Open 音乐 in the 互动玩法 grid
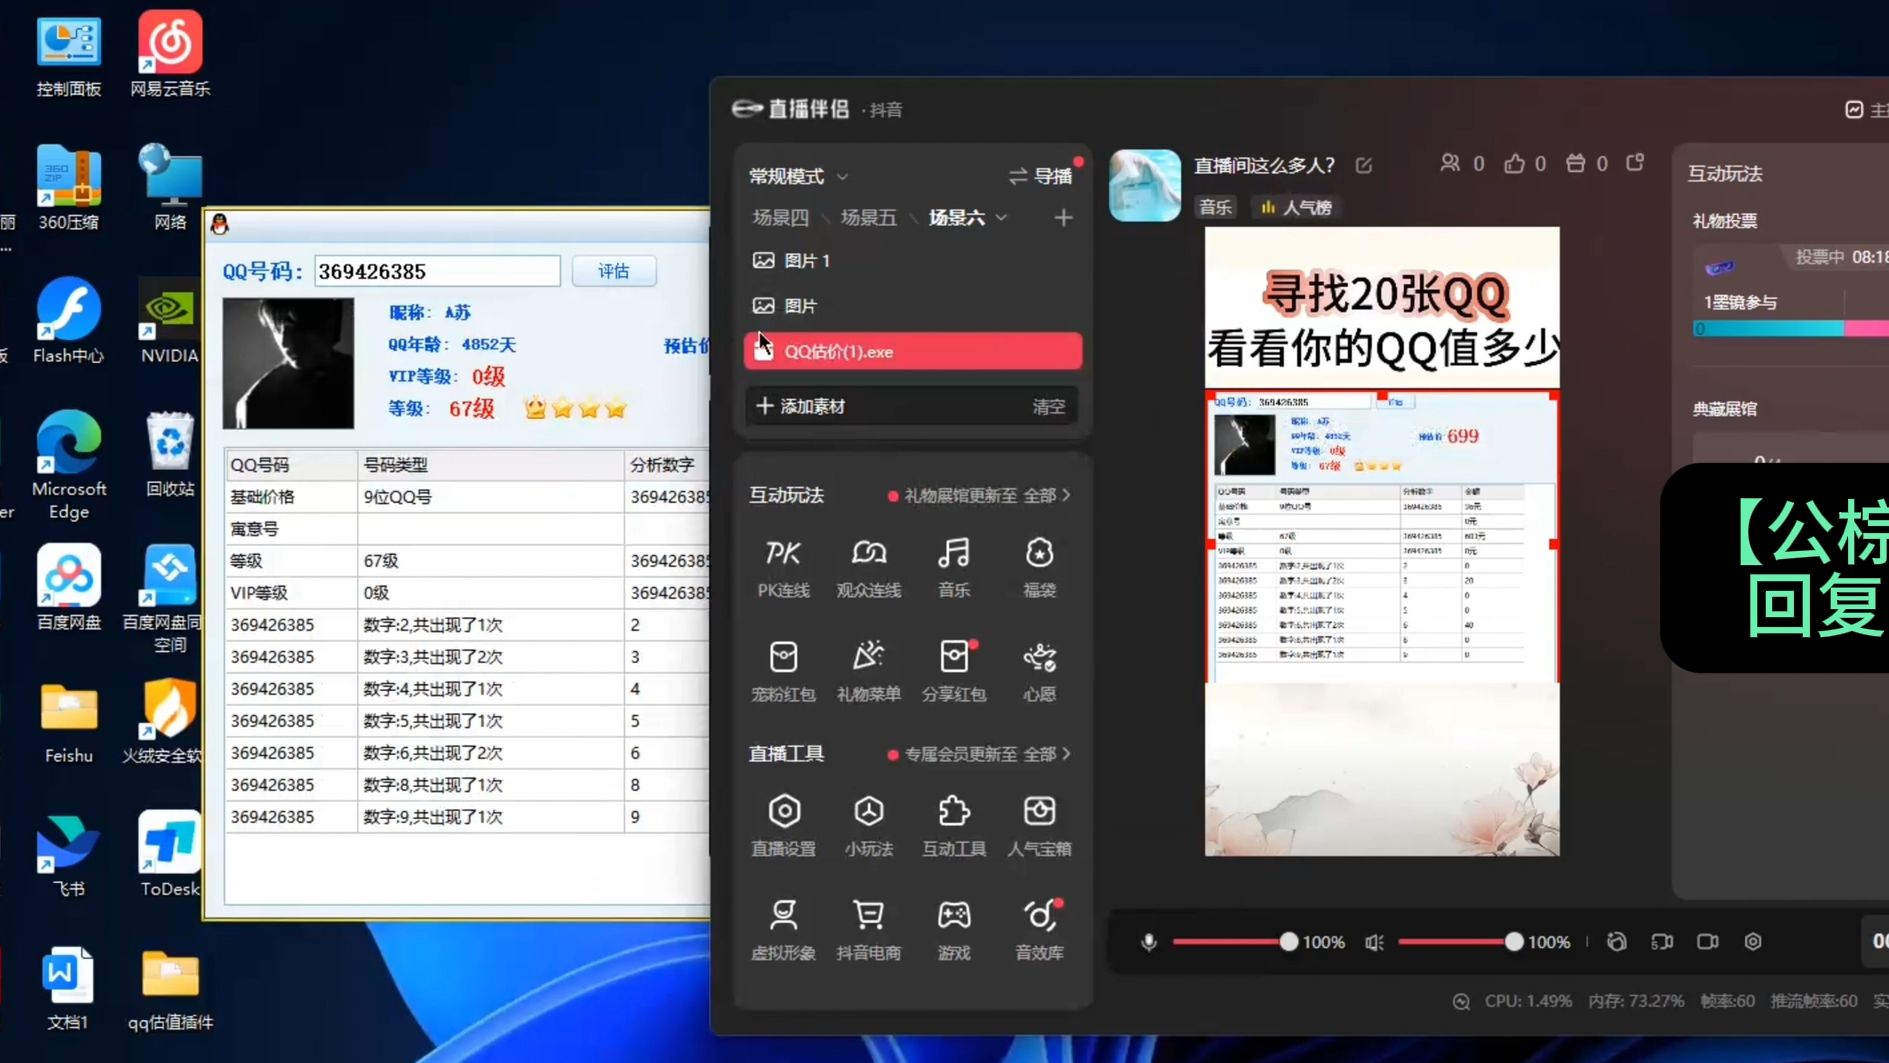The image size is (1889, 1063). [954, 567]
